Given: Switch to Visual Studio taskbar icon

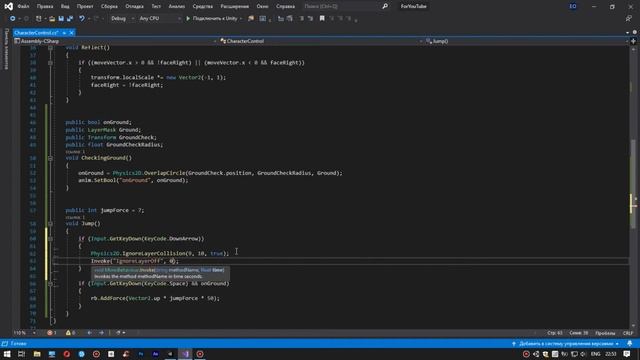Looking at the screenshot, I should (185, 354).
